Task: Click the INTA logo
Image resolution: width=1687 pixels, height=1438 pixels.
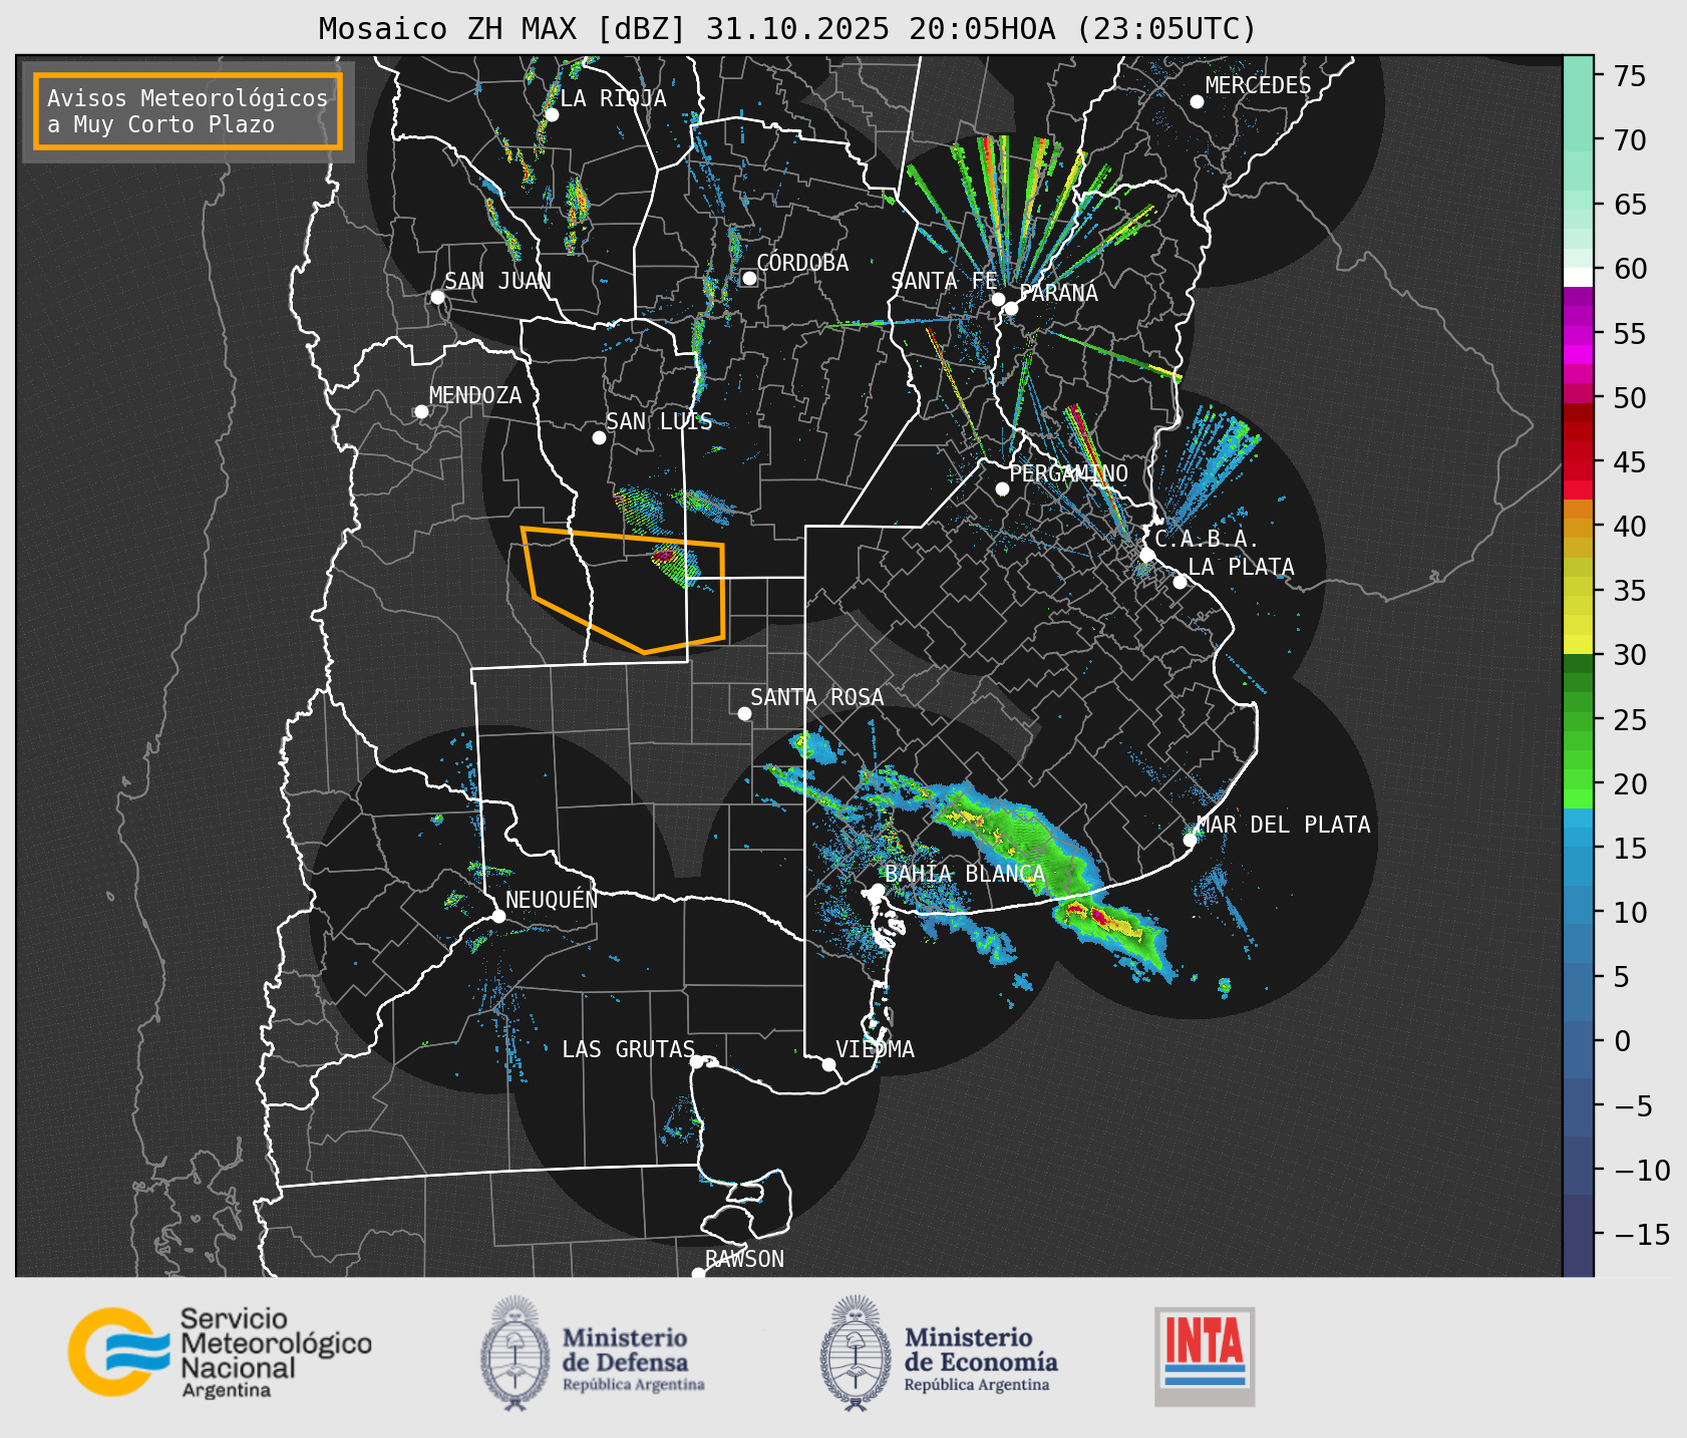Action: pos(1204,1355)
